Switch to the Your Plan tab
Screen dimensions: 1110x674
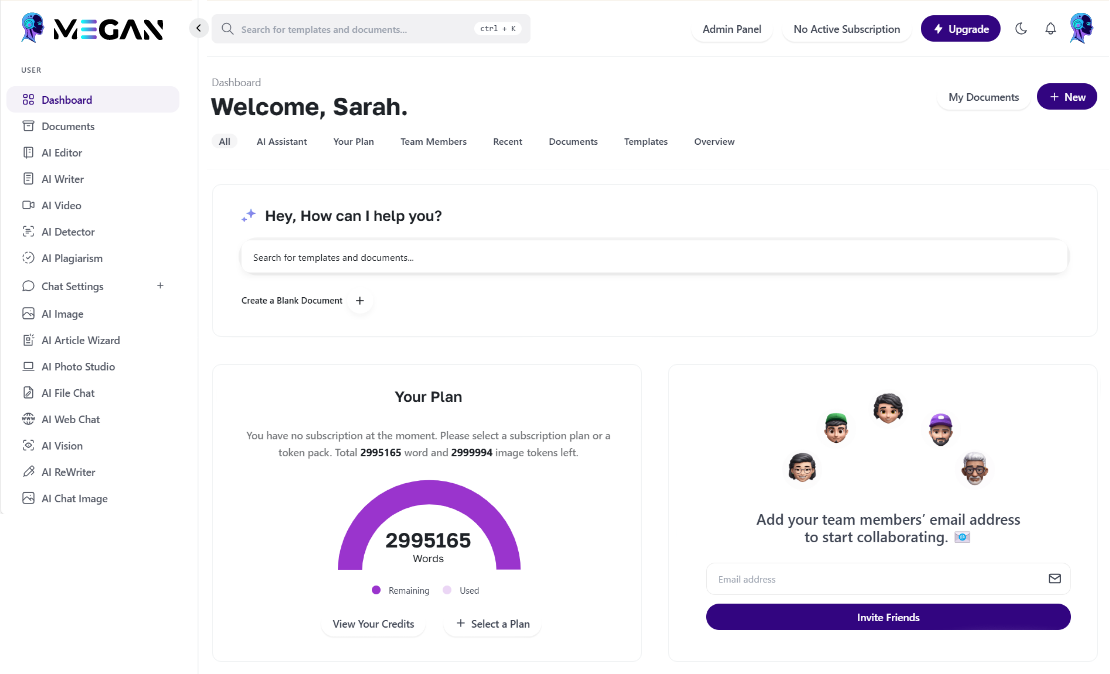(x=353, y=142)
